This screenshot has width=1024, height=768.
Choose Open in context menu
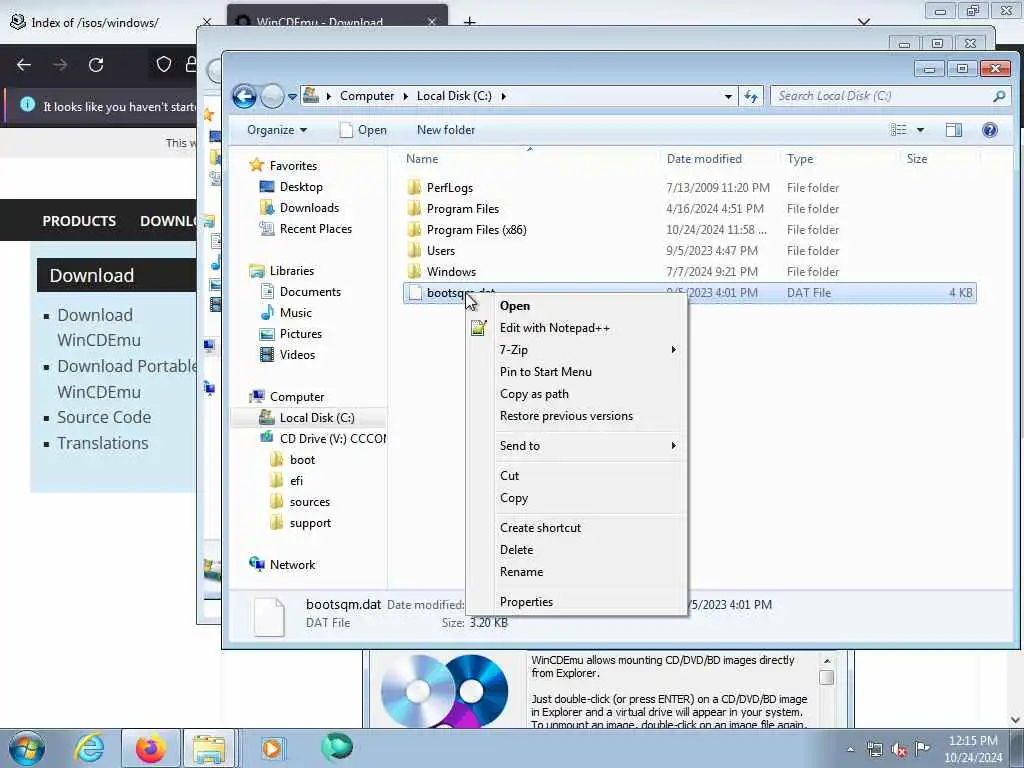[x=577, y=306]
